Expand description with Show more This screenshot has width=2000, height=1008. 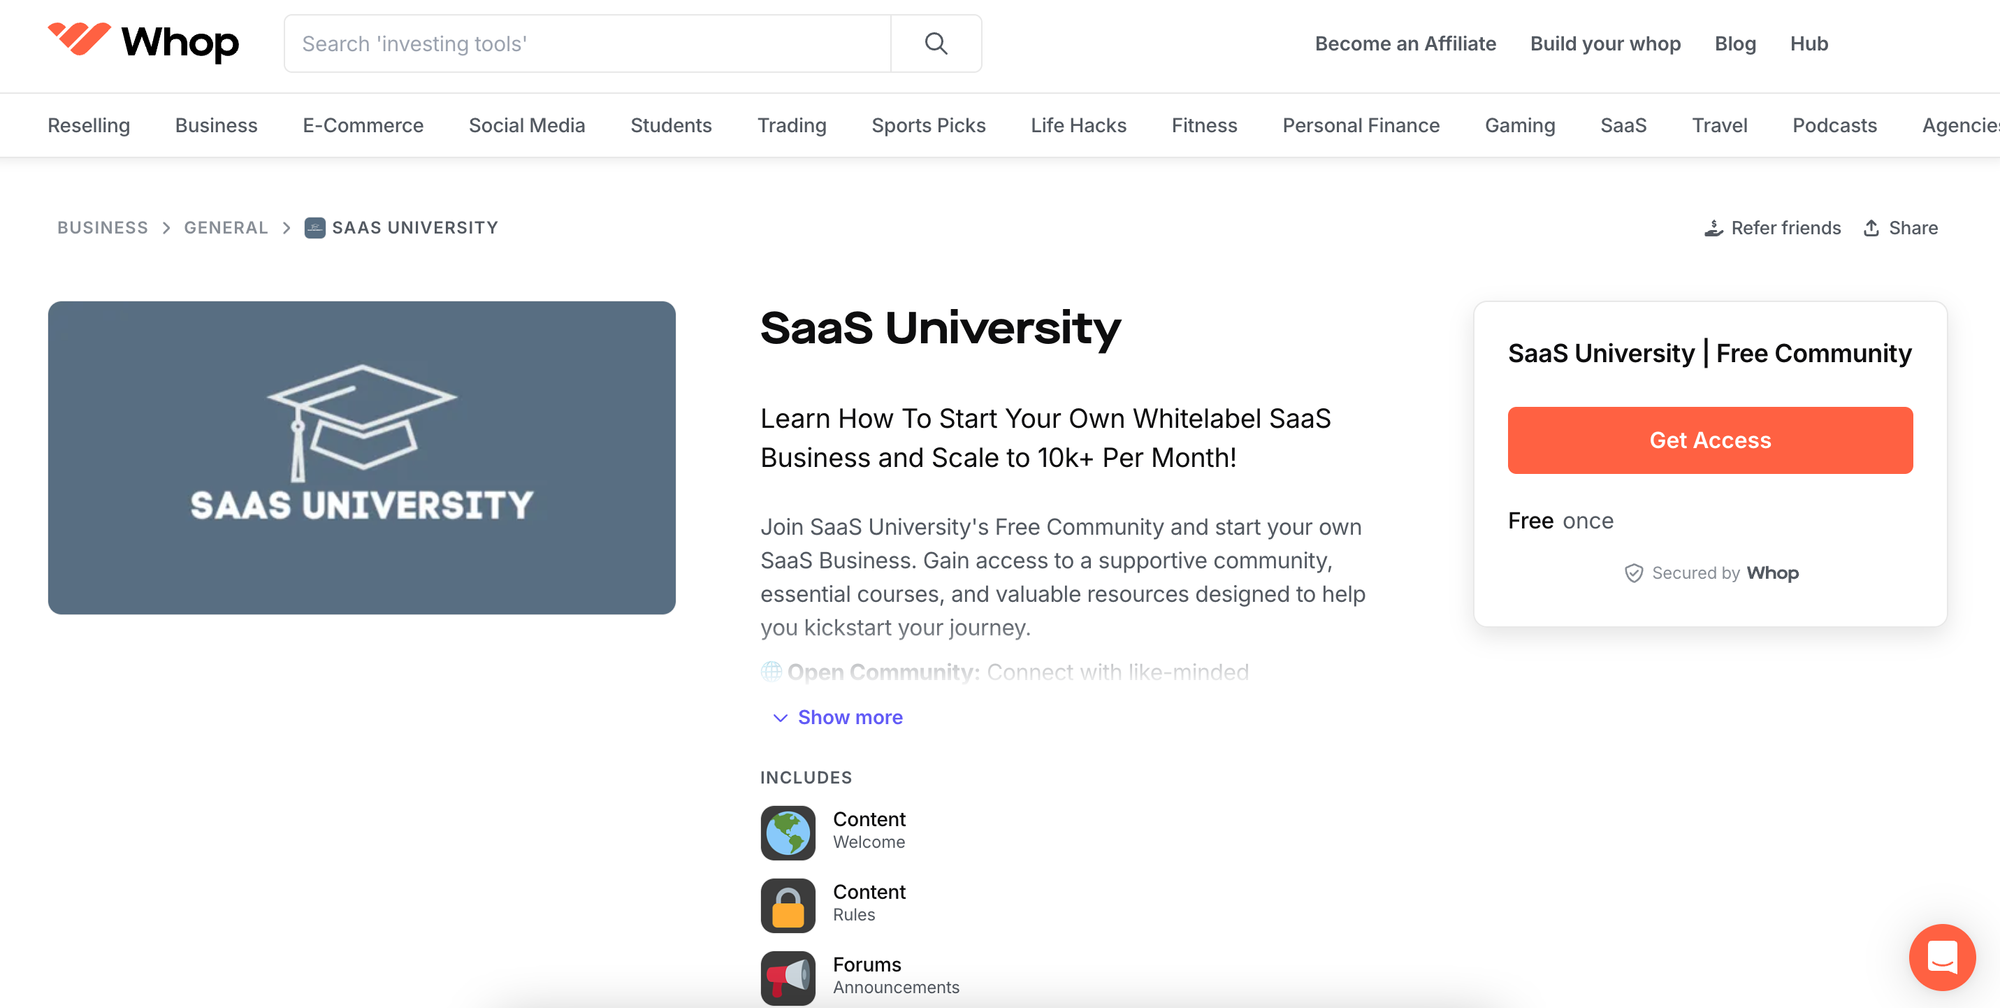(838, 717)
